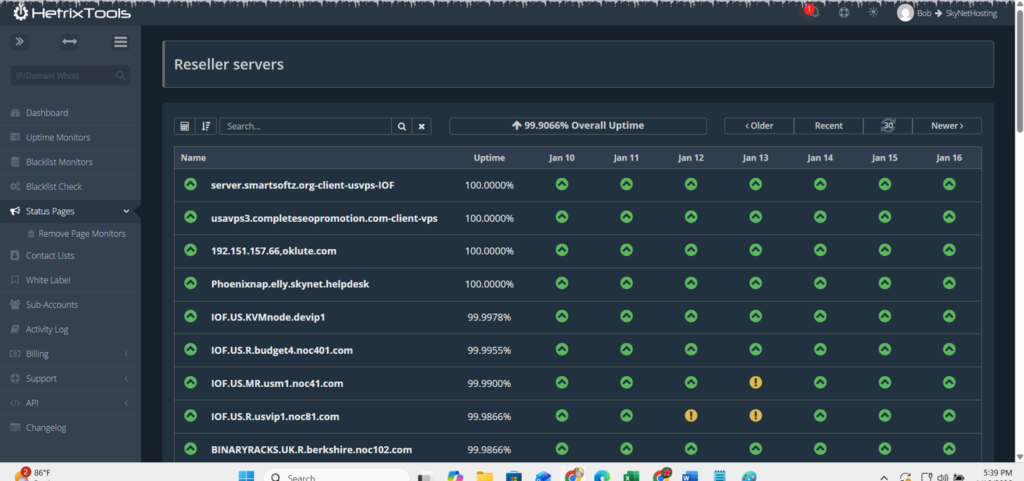Open Excel from the taskbar
Image resolution: width=1024 pixels, height=481 pixels.
coord(631,476)
